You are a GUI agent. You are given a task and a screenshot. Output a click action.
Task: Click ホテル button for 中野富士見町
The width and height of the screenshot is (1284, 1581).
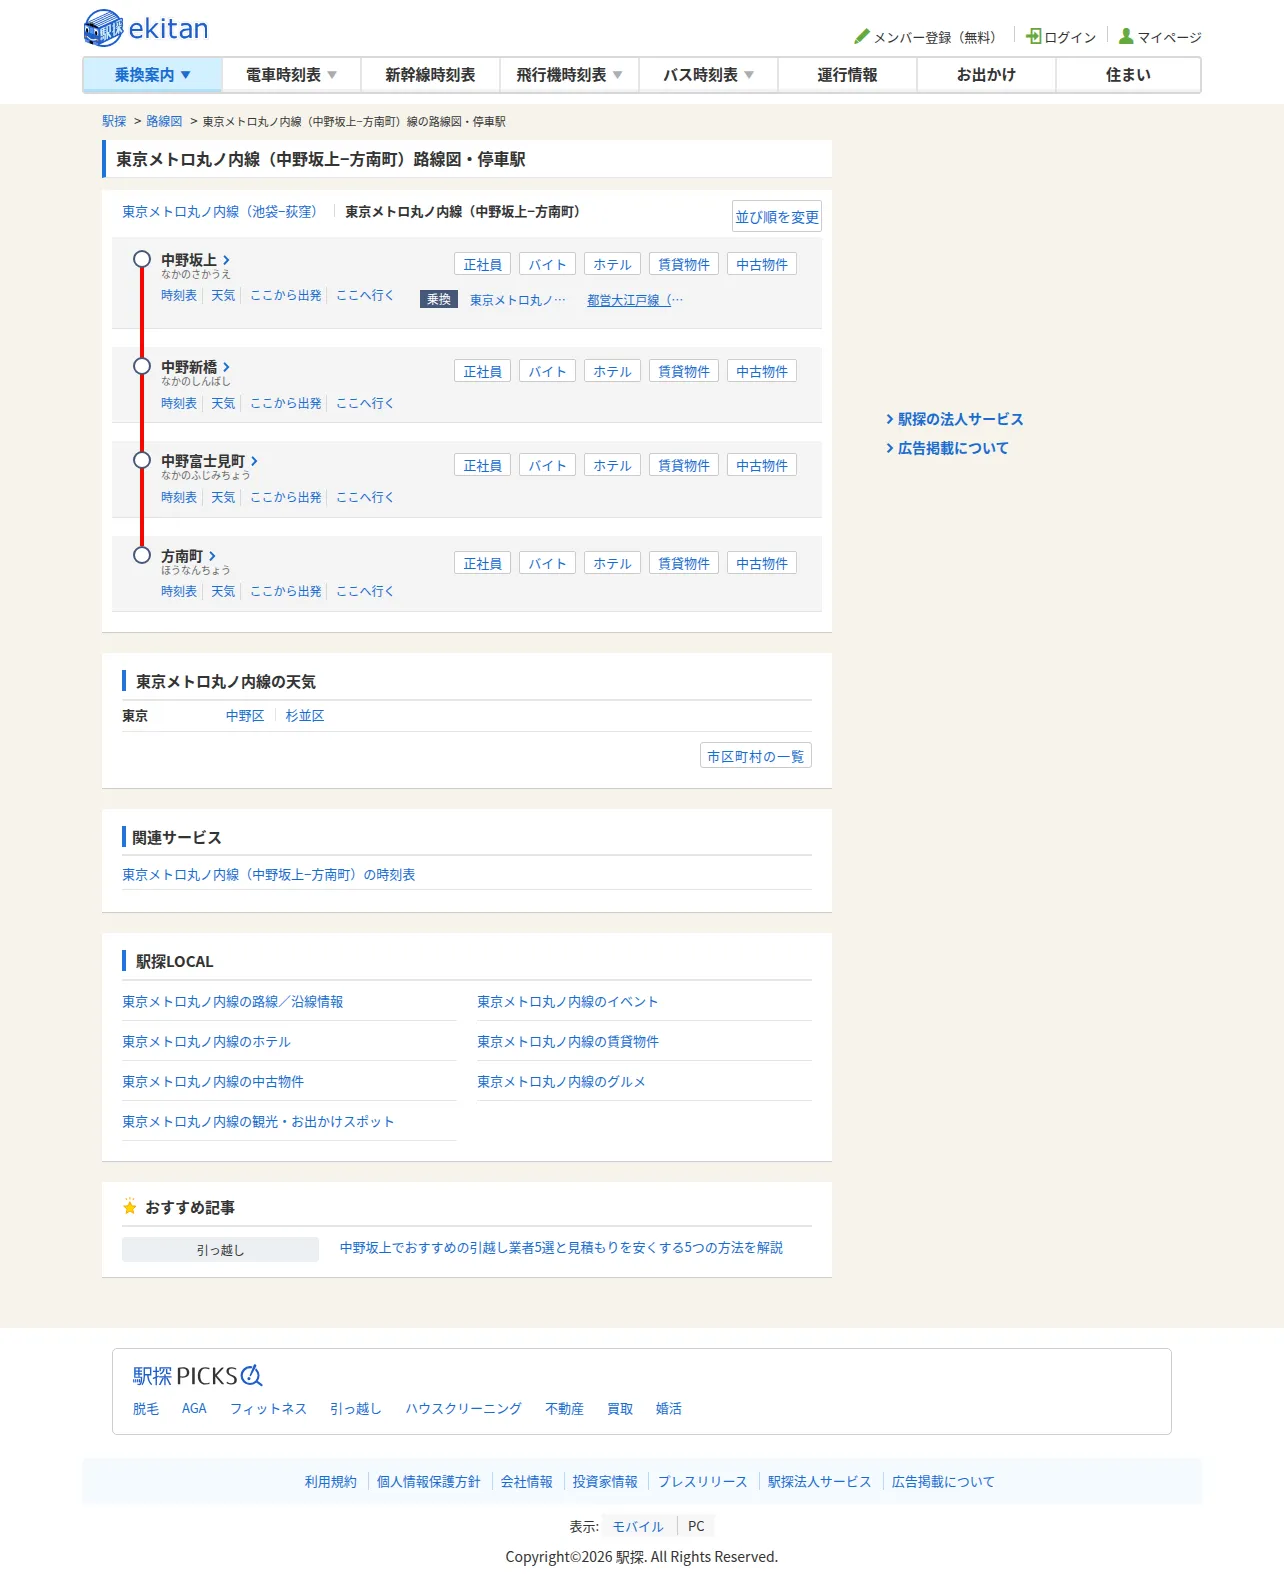[x=613, y=465]
